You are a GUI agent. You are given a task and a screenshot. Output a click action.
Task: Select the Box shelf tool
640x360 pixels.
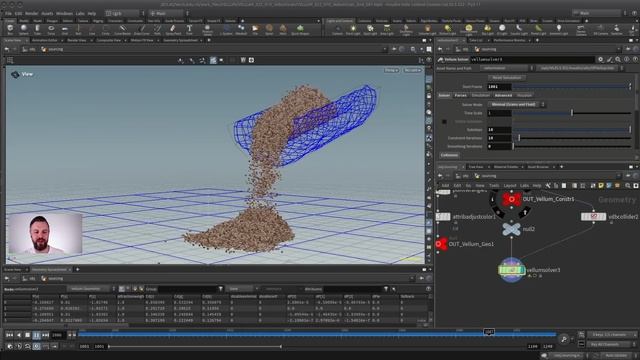click(x=10, y=29)
